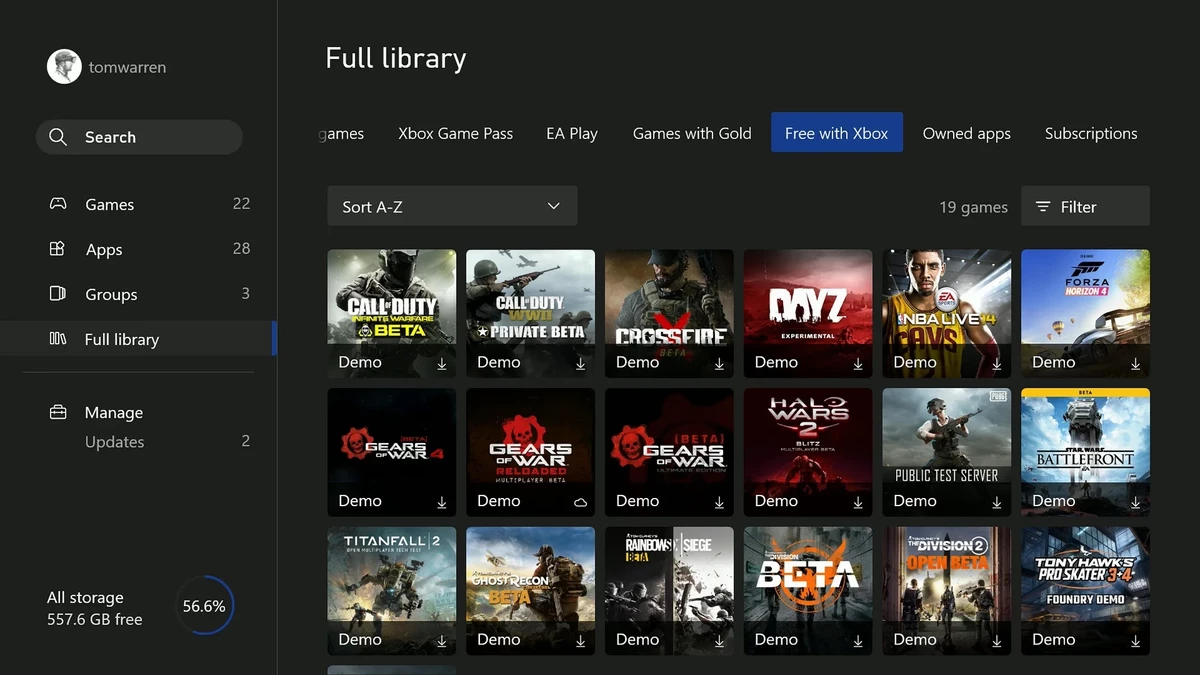Switch to the Xbox Game Pass tab
Viewport: 1200px width, 675px height.
coord(455,133)
